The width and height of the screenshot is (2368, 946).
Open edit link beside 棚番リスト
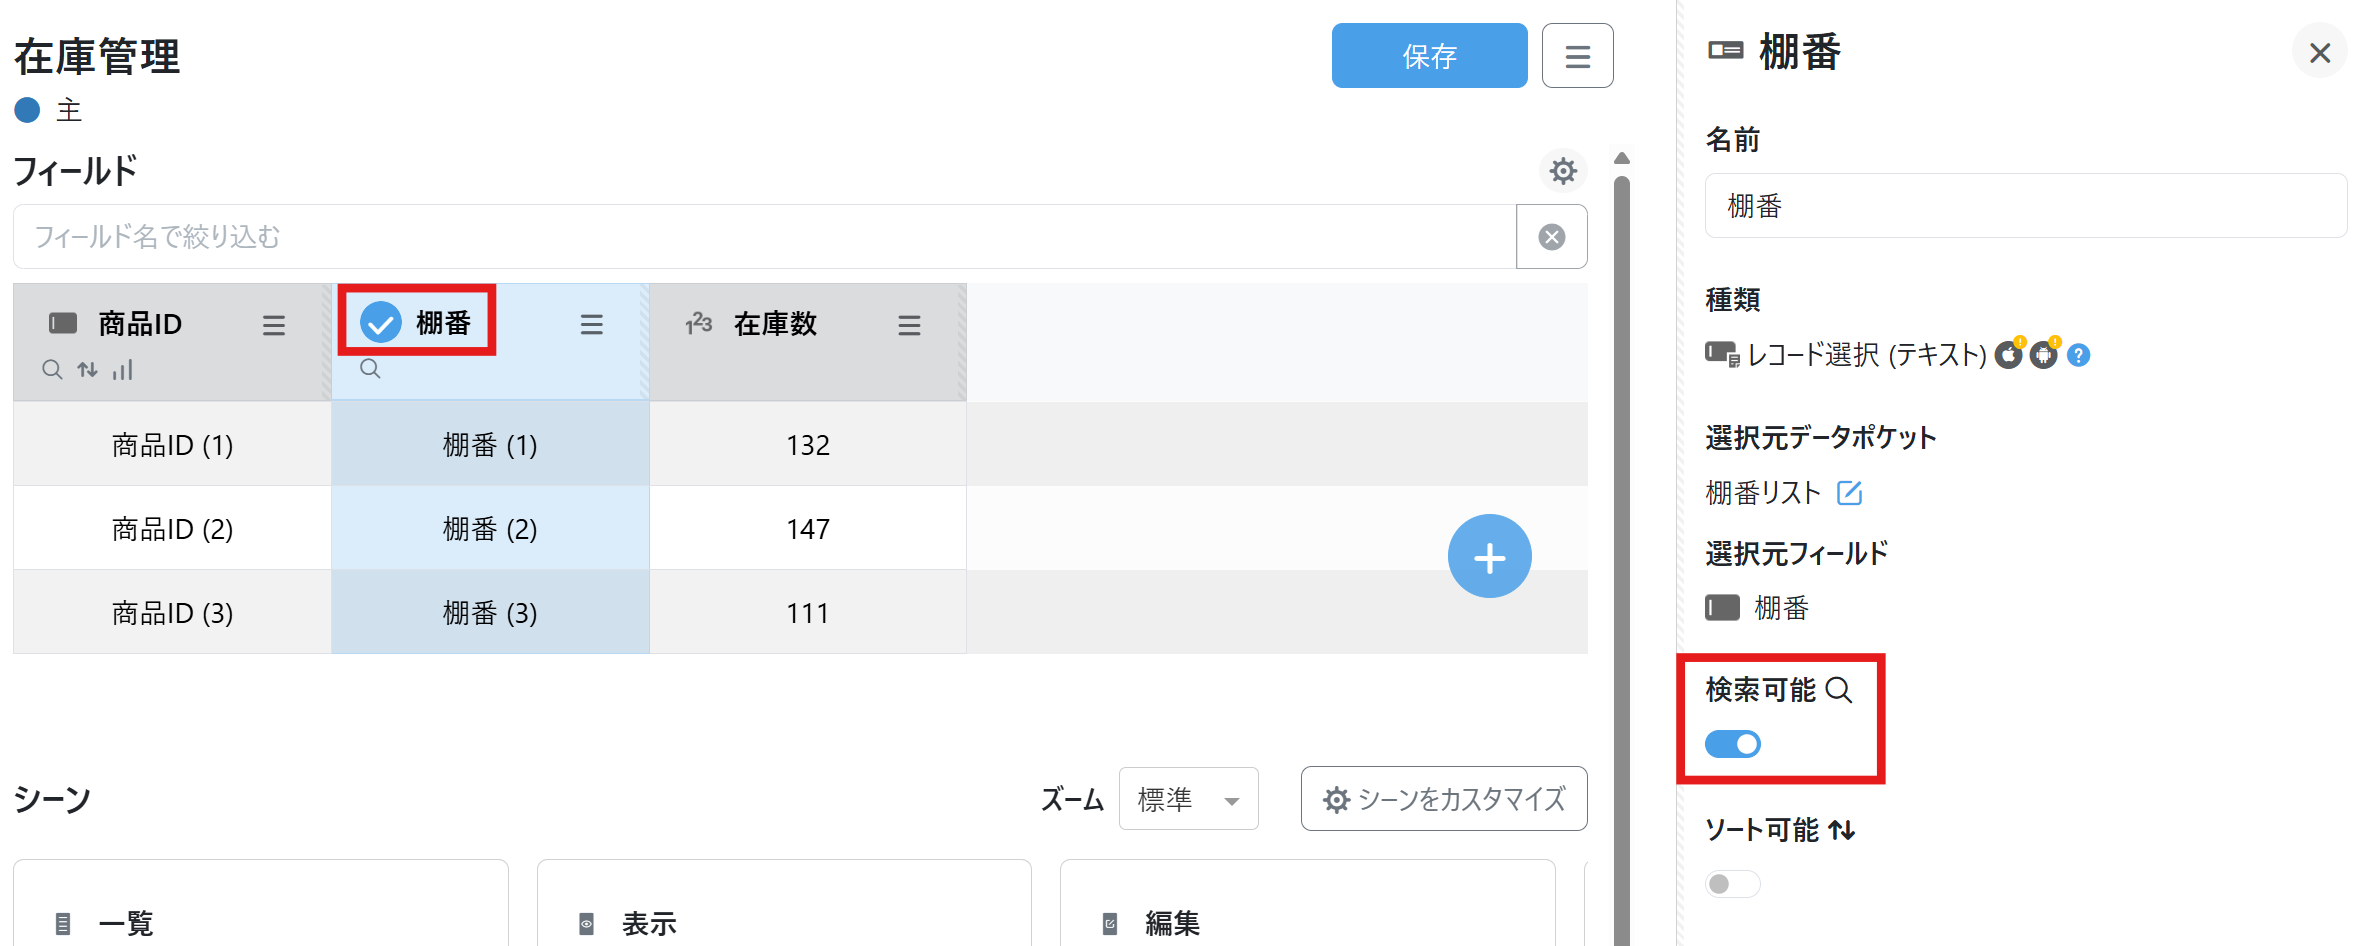coord(1849,493)
